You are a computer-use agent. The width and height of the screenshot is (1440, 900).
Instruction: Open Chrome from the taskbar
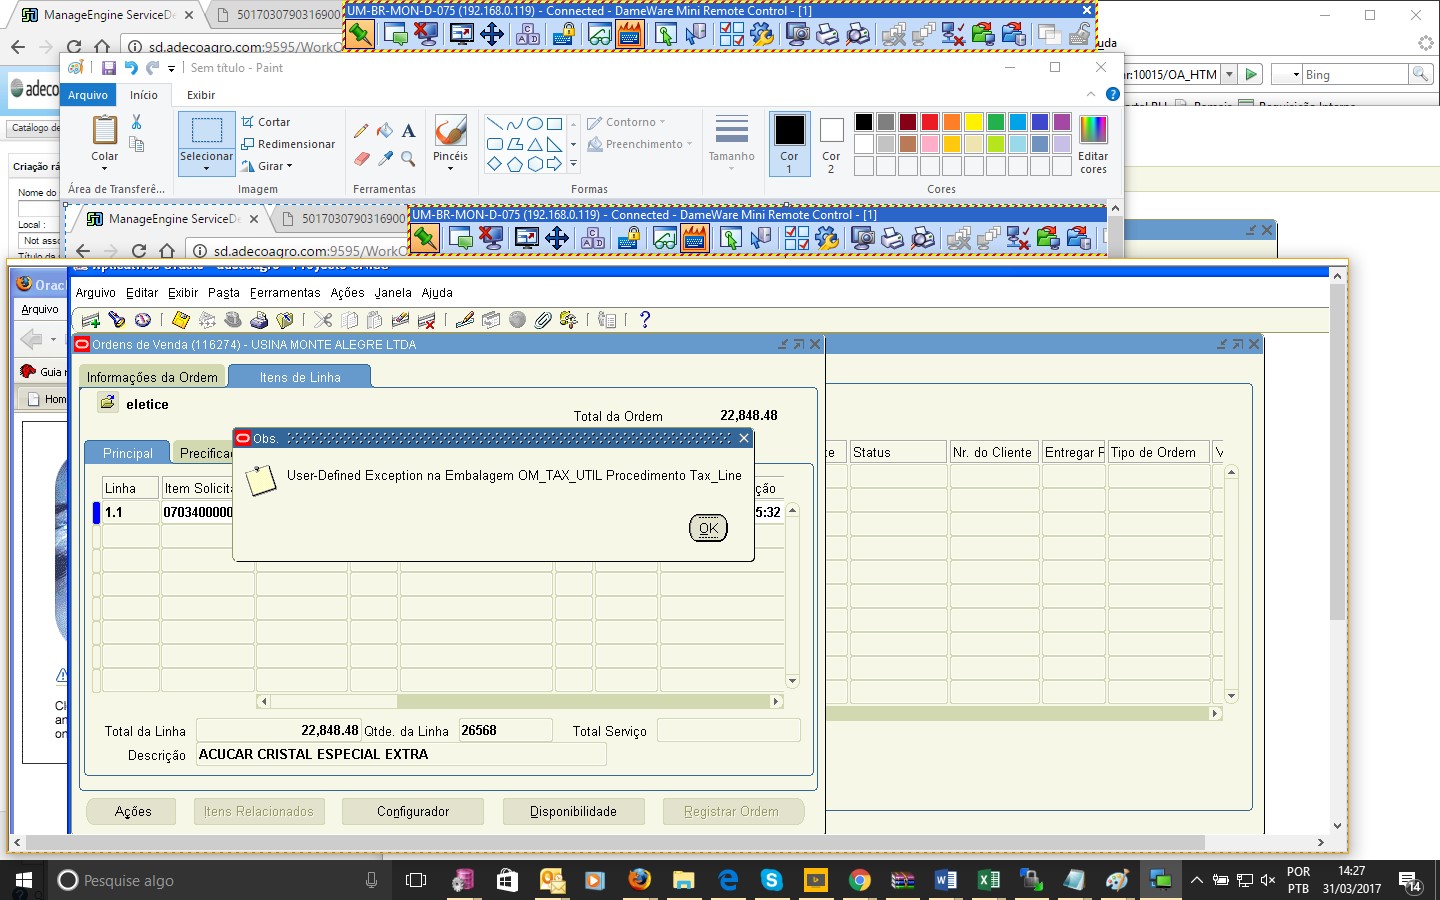click(859, 880)
